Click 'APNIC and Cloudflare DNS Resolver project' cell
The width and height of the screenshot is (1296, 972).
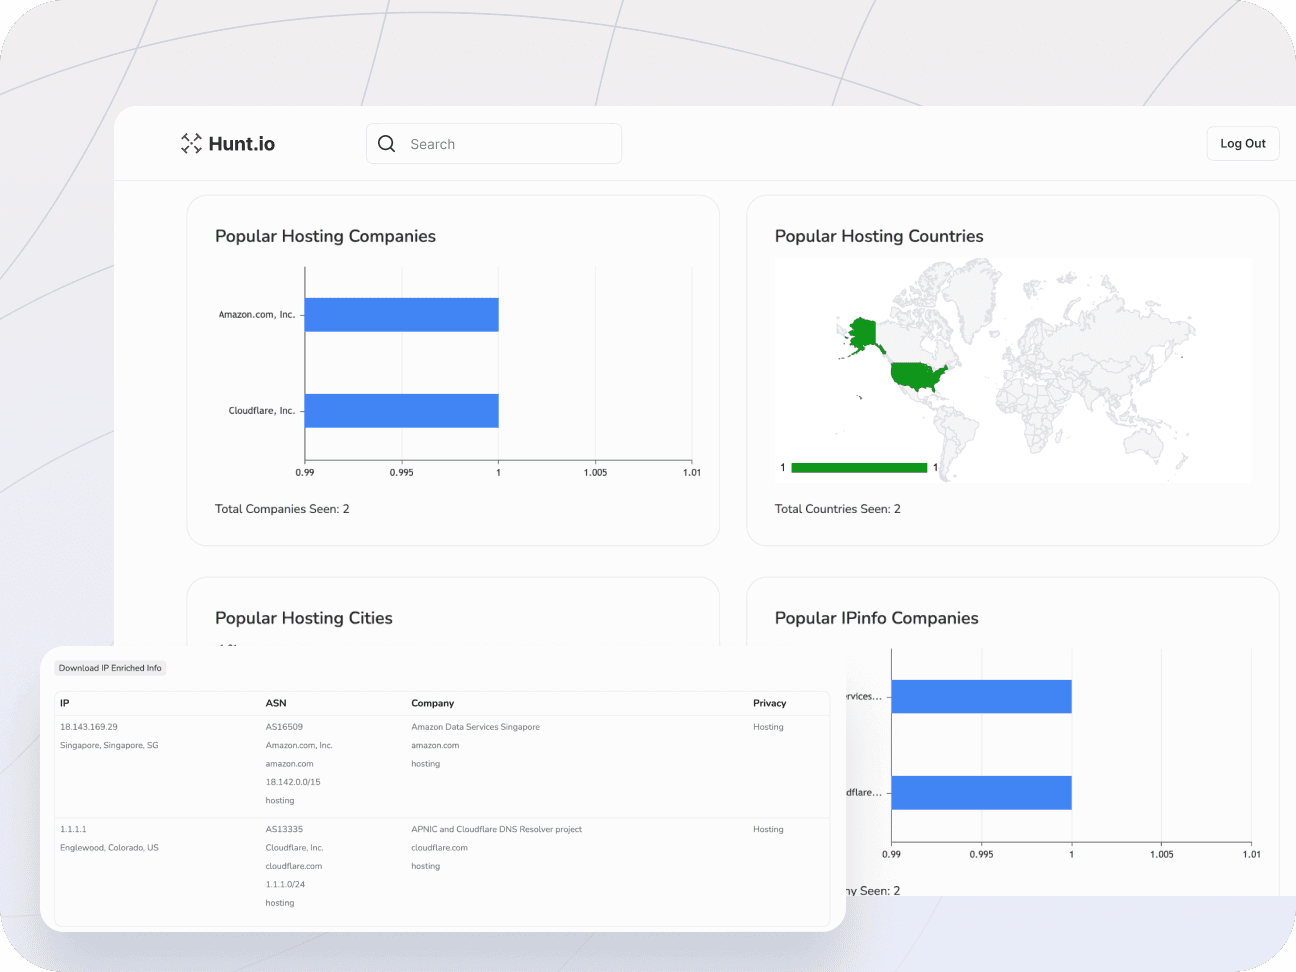[497, 829]
